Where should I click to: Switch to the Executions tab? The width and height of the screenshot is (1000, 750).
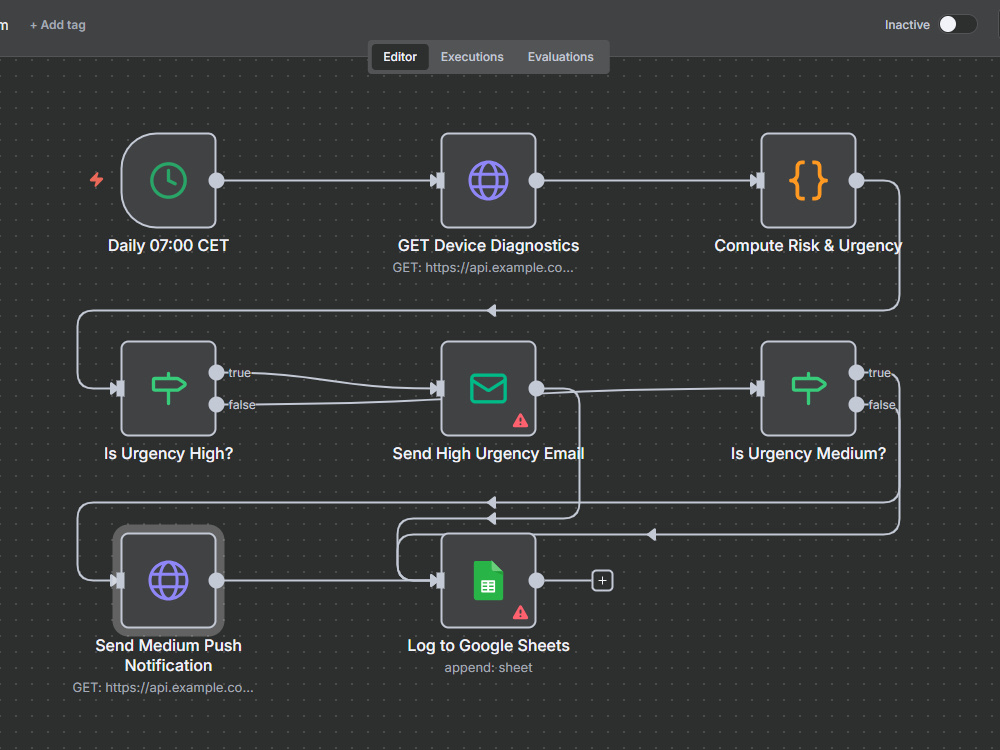(472, 57)
